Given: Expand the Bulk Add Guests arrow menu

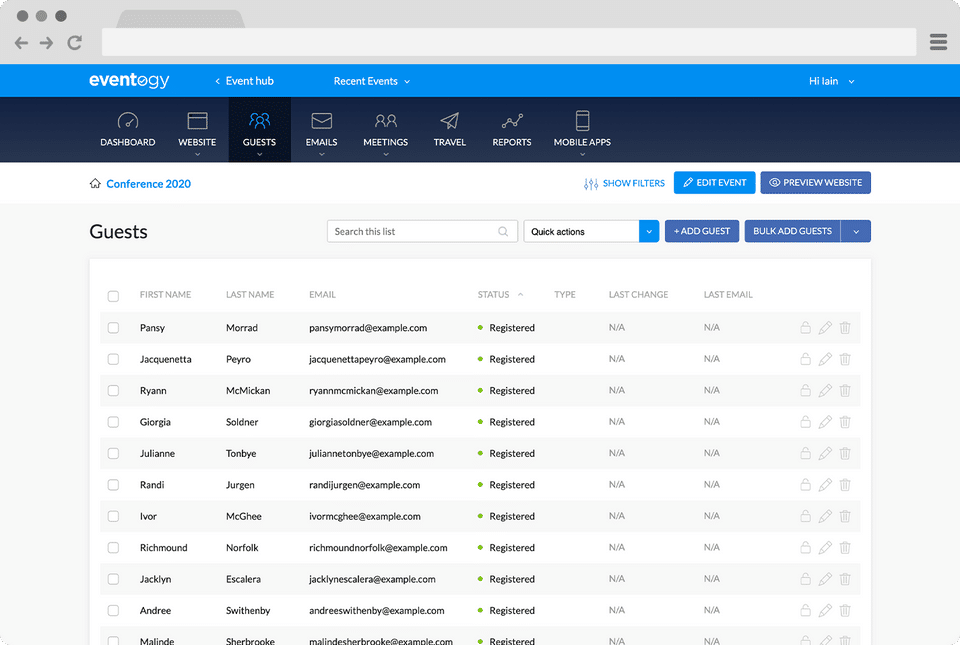Looking at the screenshot, I should click(x=856, y=231).
